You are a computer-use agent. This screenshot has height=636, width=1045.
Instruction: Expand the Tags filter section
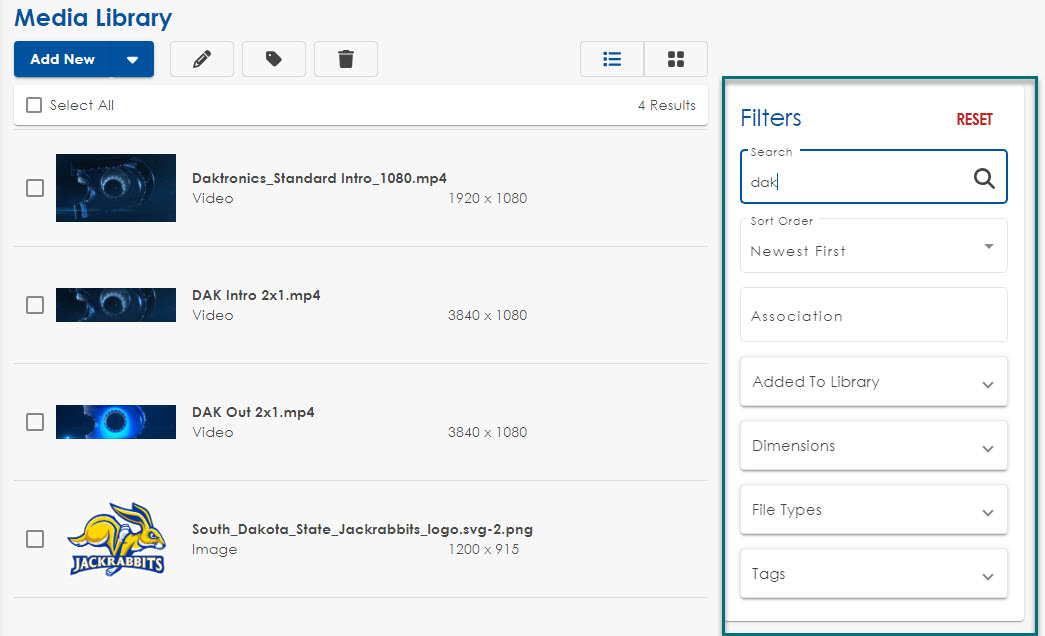[873, 574]
